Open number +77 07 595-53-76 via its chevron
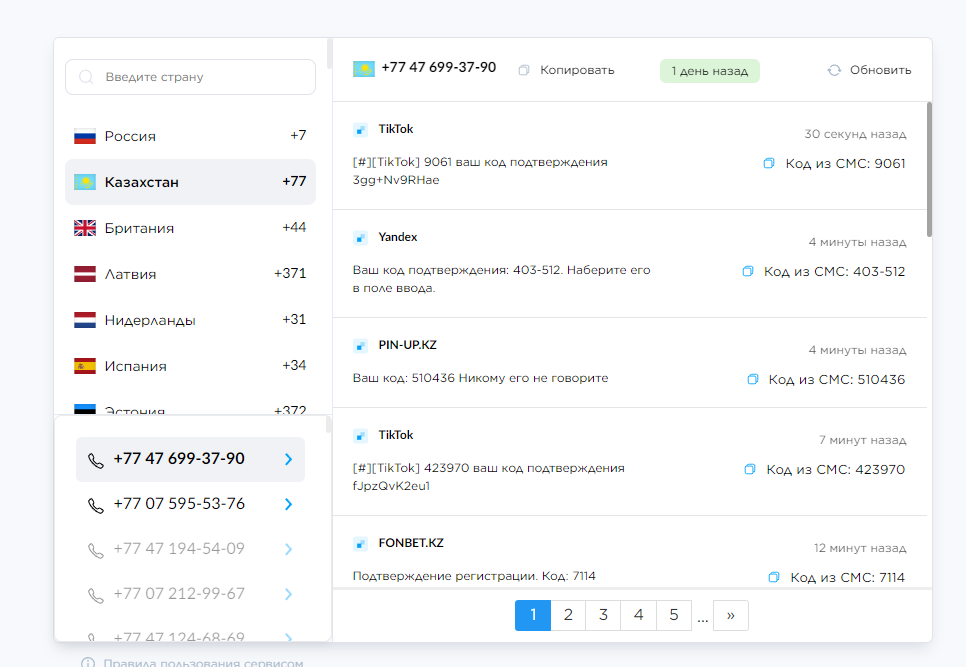Screen dimensions: 966x667 click(288, 504)
